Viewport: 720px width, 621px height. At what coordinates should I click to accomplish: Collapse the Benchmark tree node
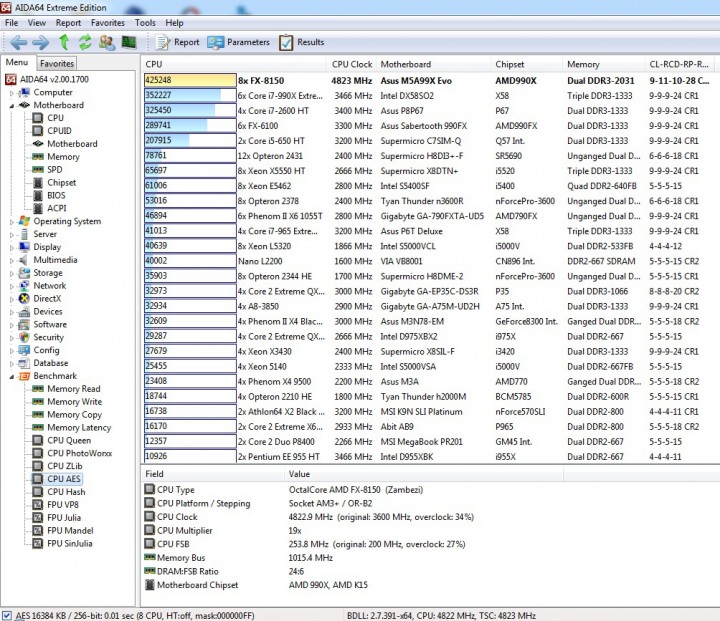12,377
